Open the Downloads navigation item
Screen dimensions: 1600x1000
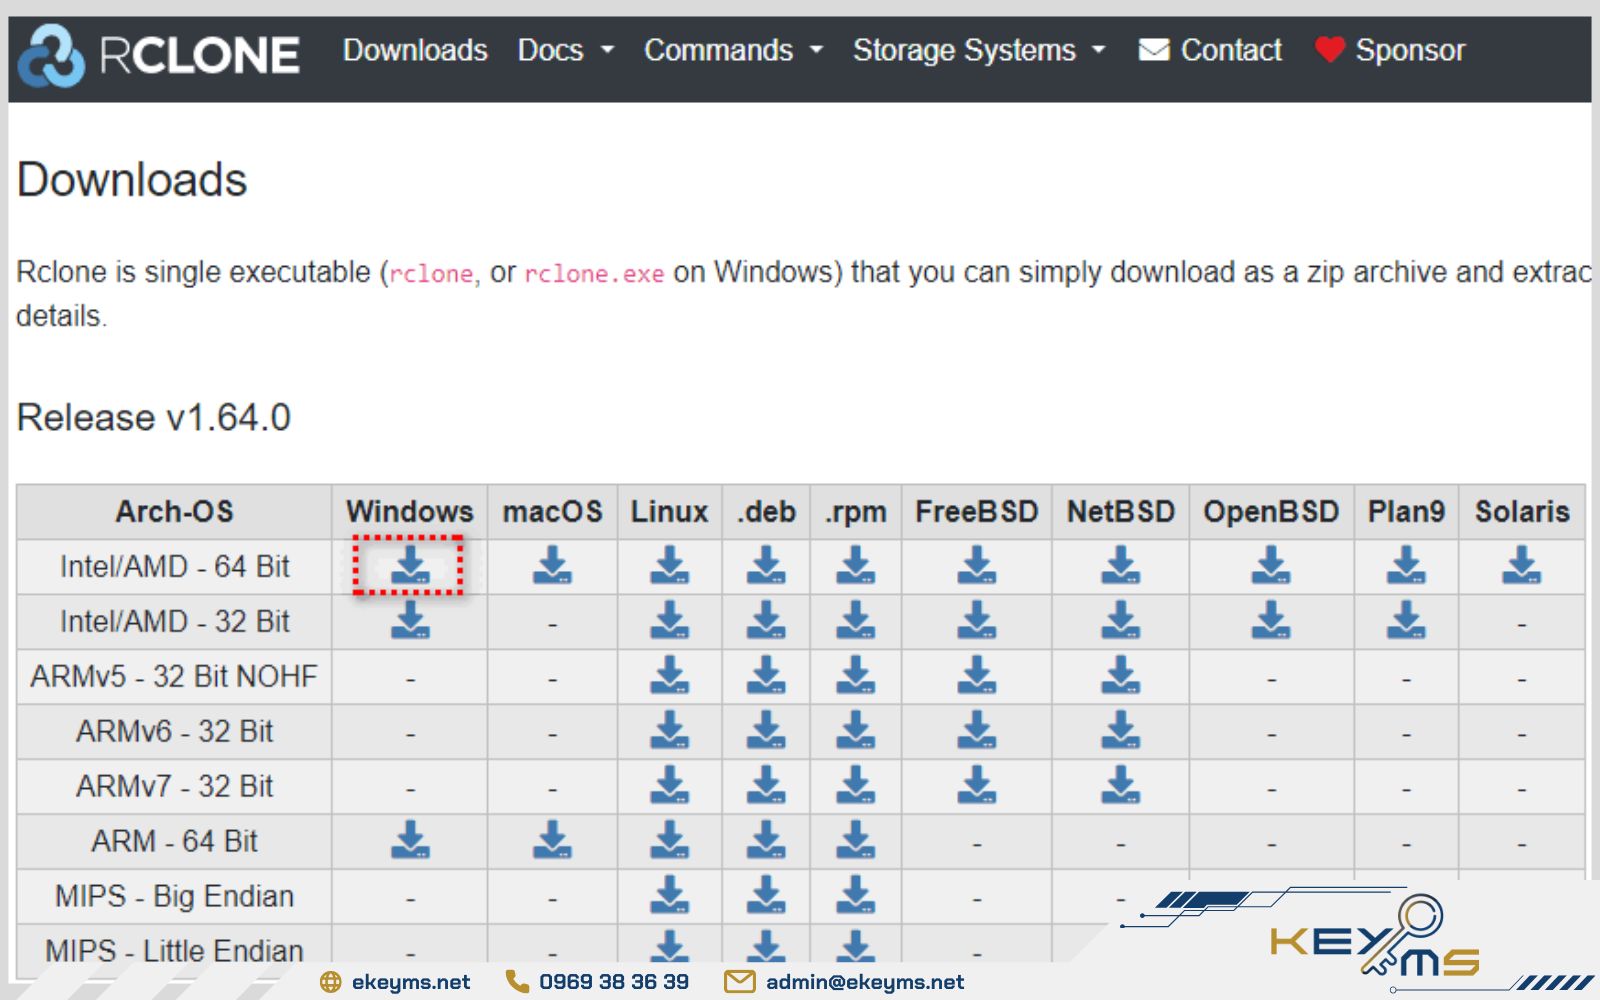[x=415, y=50]
